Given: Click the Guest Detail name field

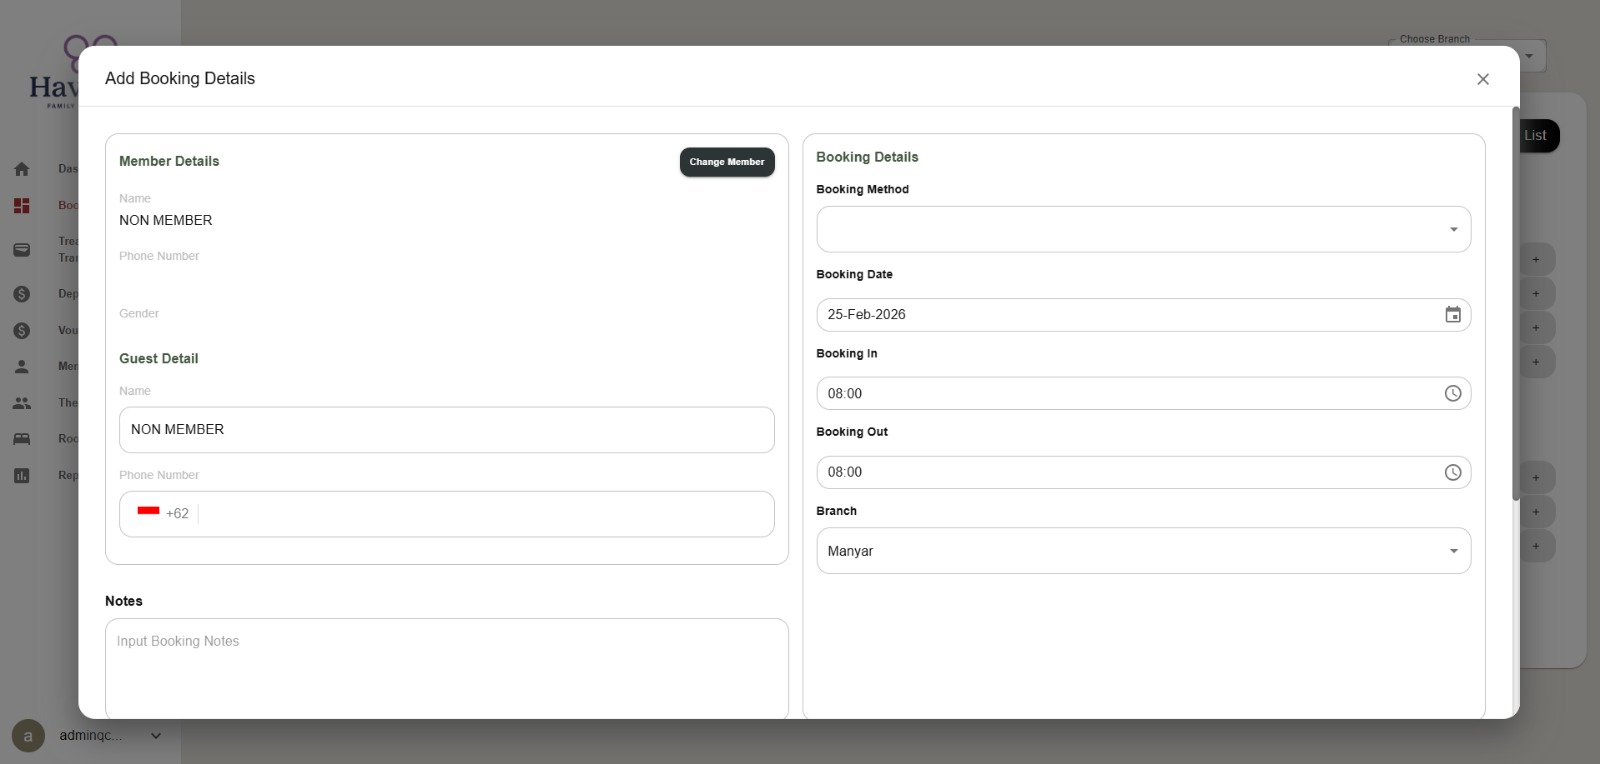Looking at the screenshot, I should click(447, 430).
